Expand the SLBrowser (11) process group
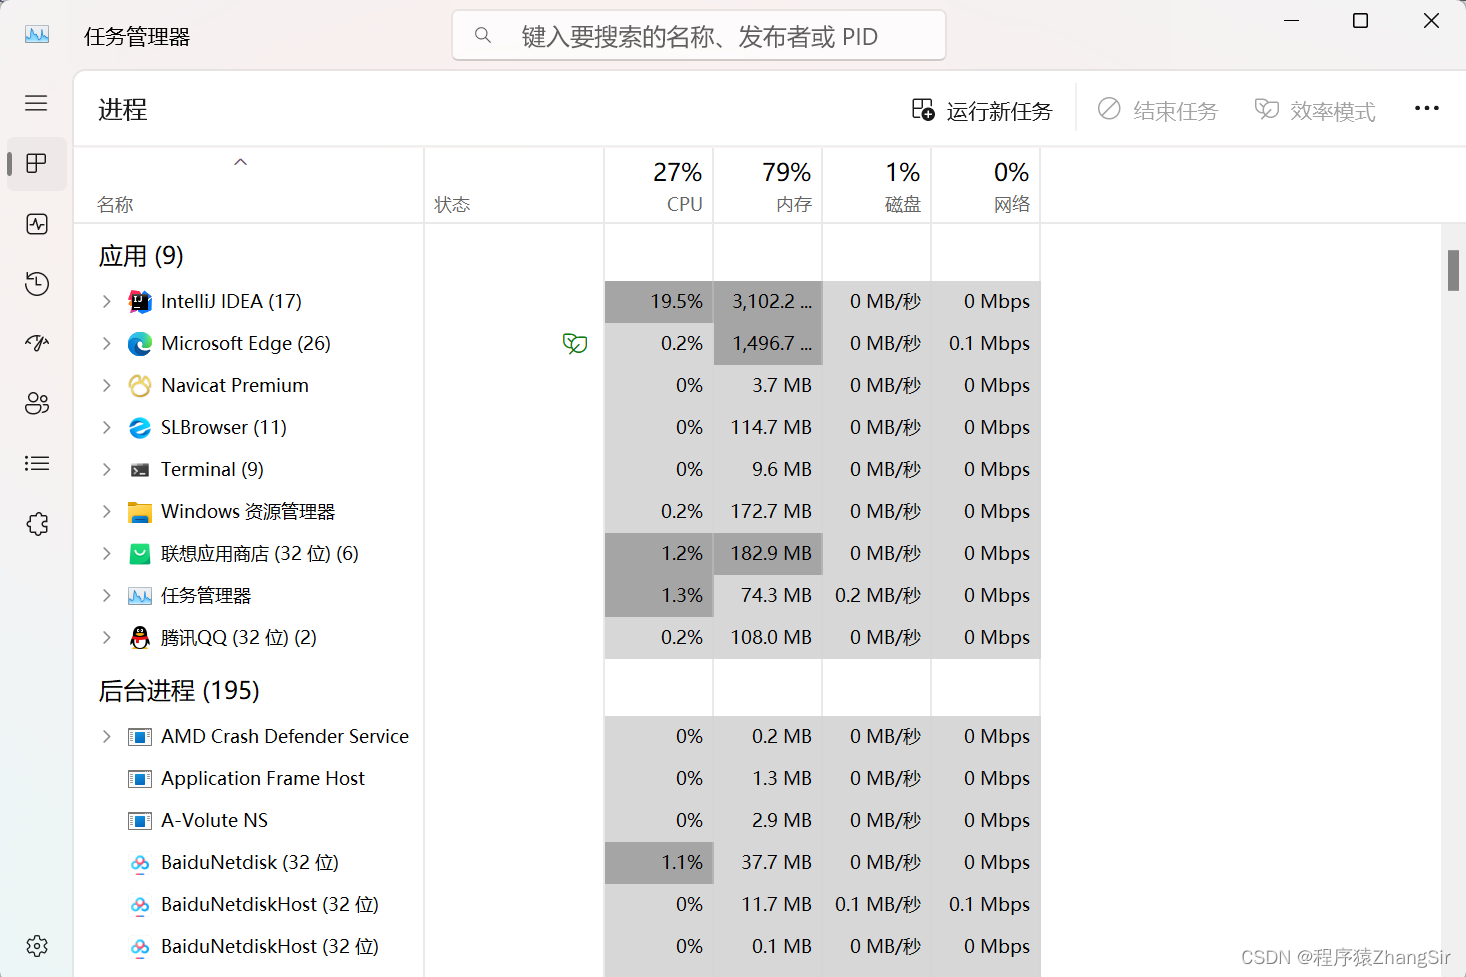 107,427
